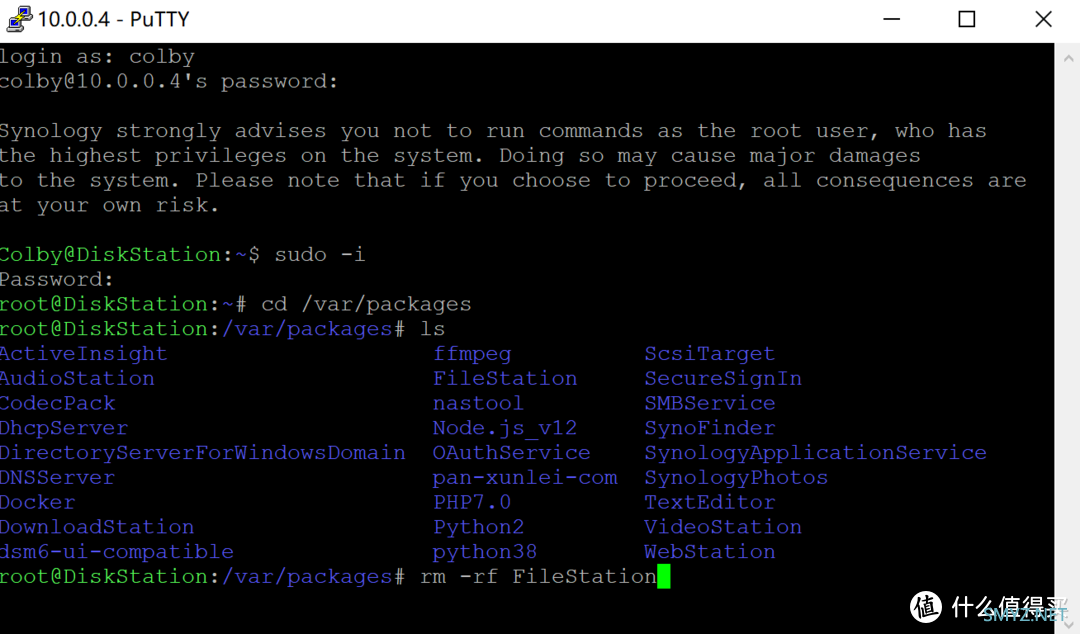Click the watermark logo at bottom right
Viewport: 1080px width, 634px height.
click(925, 607)
